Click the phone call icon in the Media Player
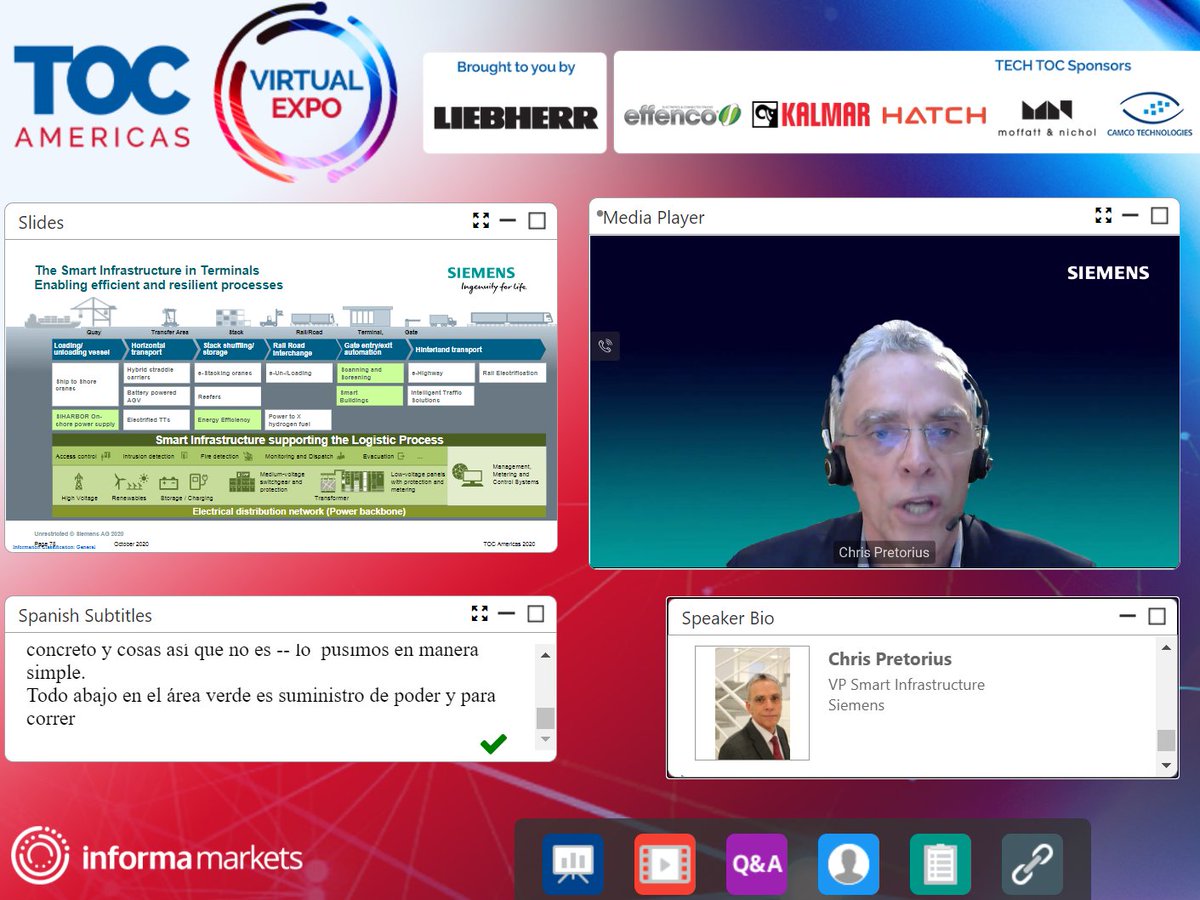Image resolution: width=1200 pixels, height=900 pixels. (607, 345)
